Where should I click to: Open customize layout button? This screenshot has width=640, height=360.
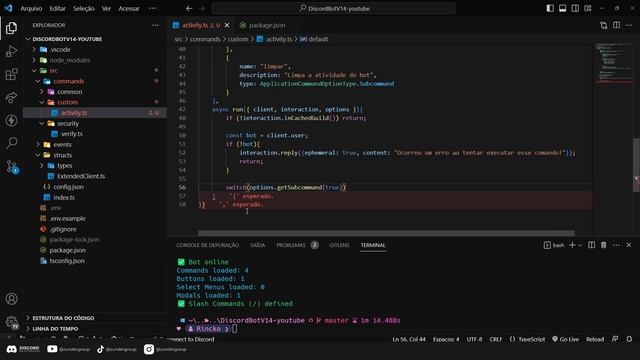[588, 8]
